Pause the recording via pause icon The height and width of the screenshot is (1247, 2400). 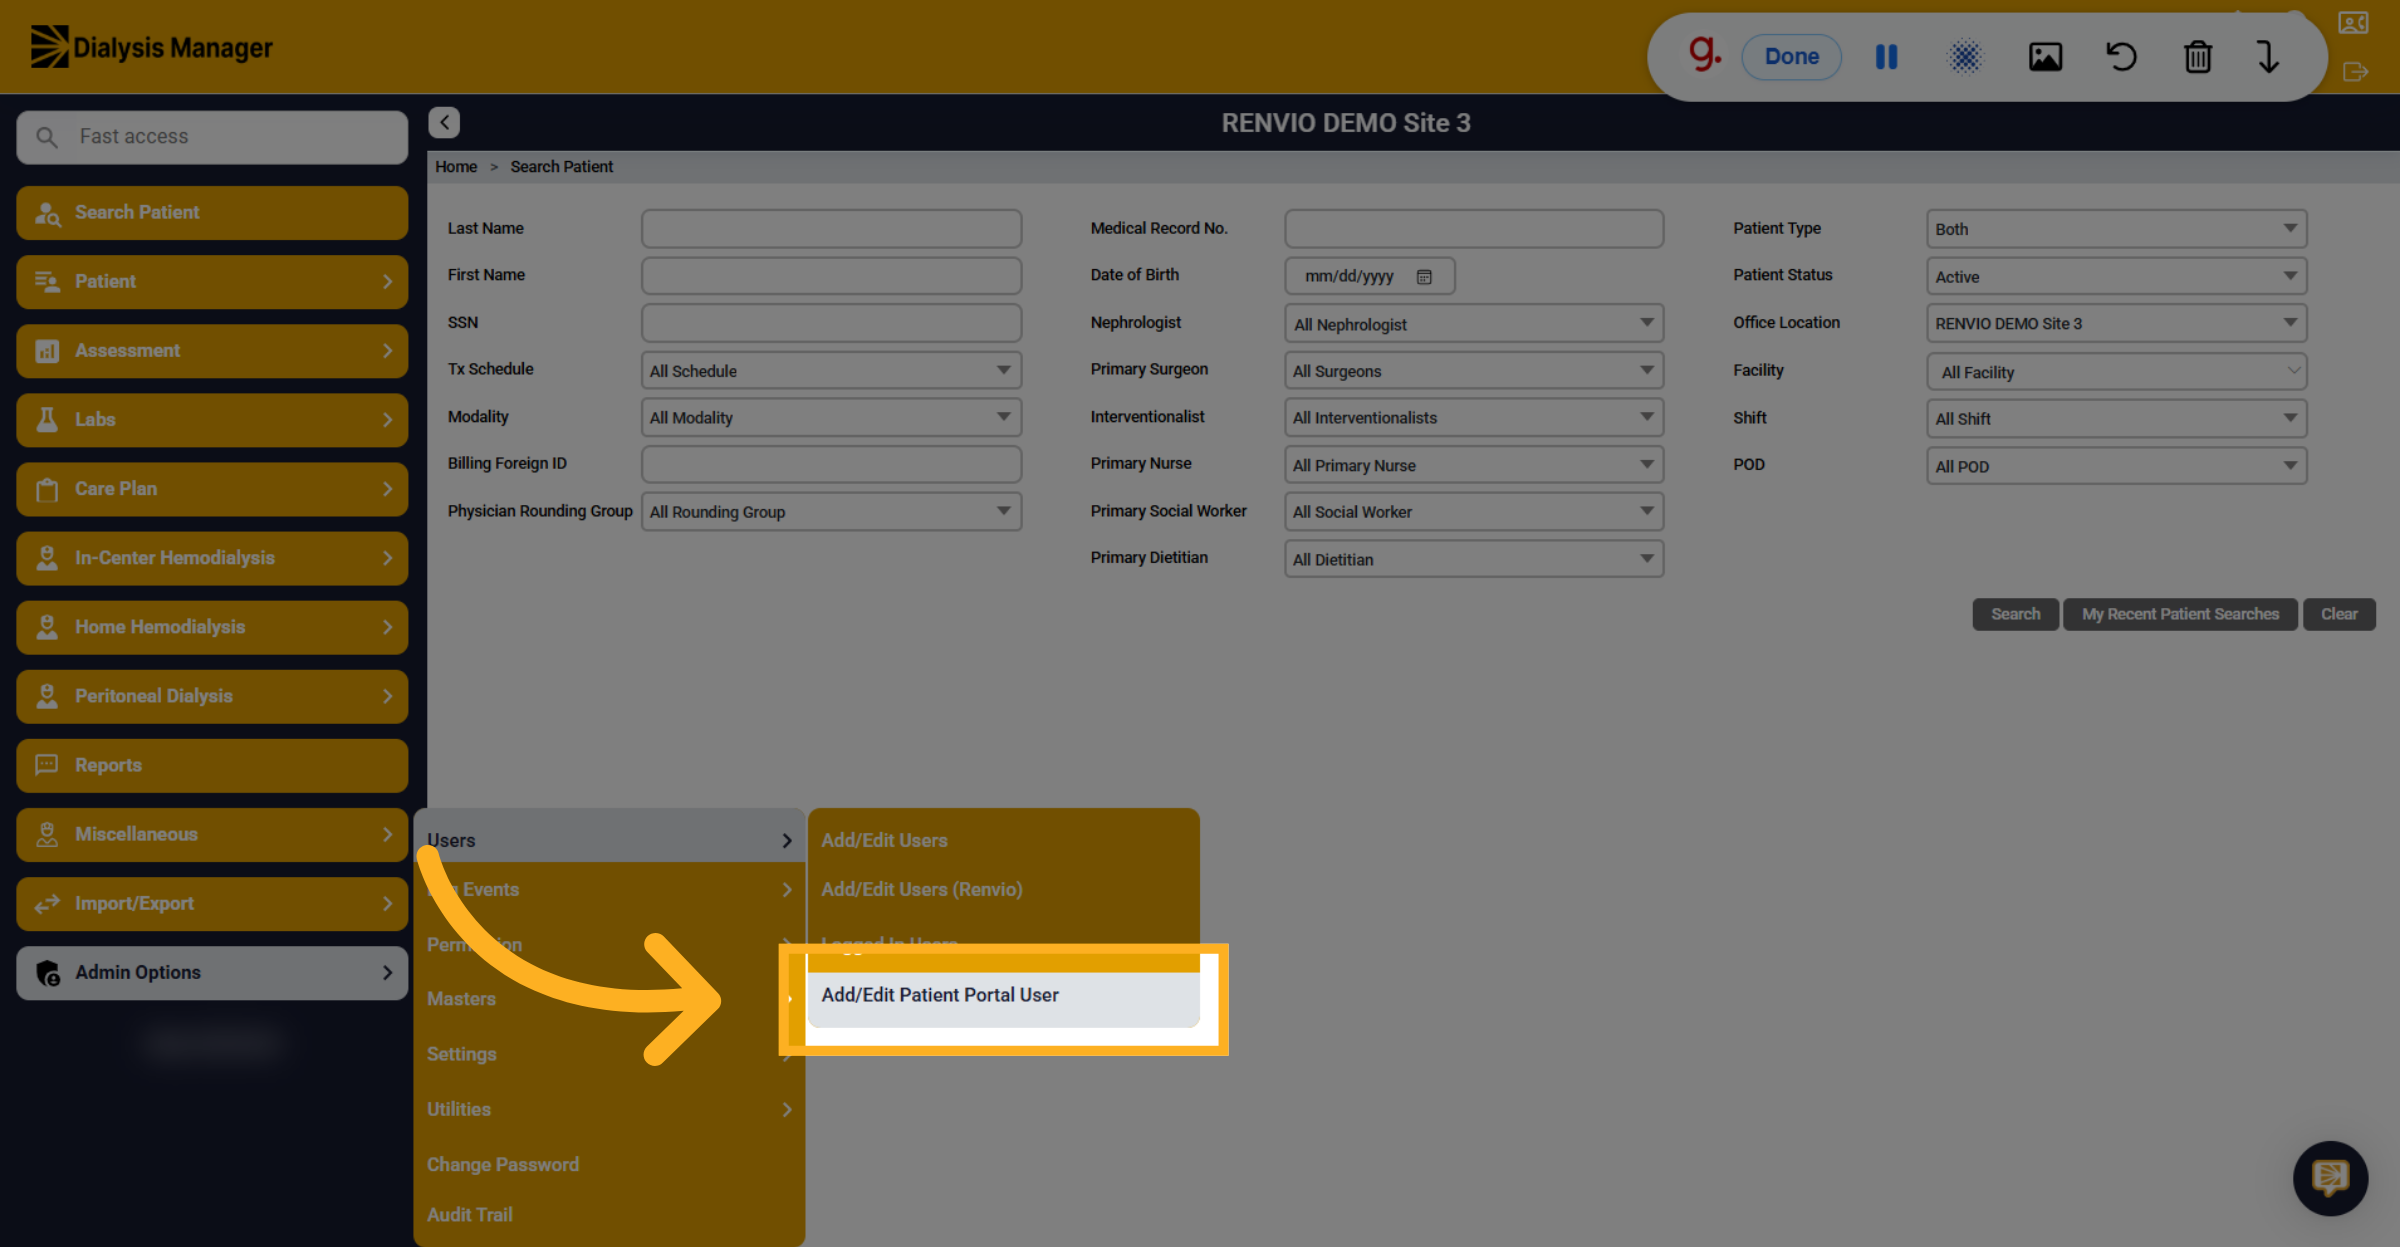(x=1886, y=57)
